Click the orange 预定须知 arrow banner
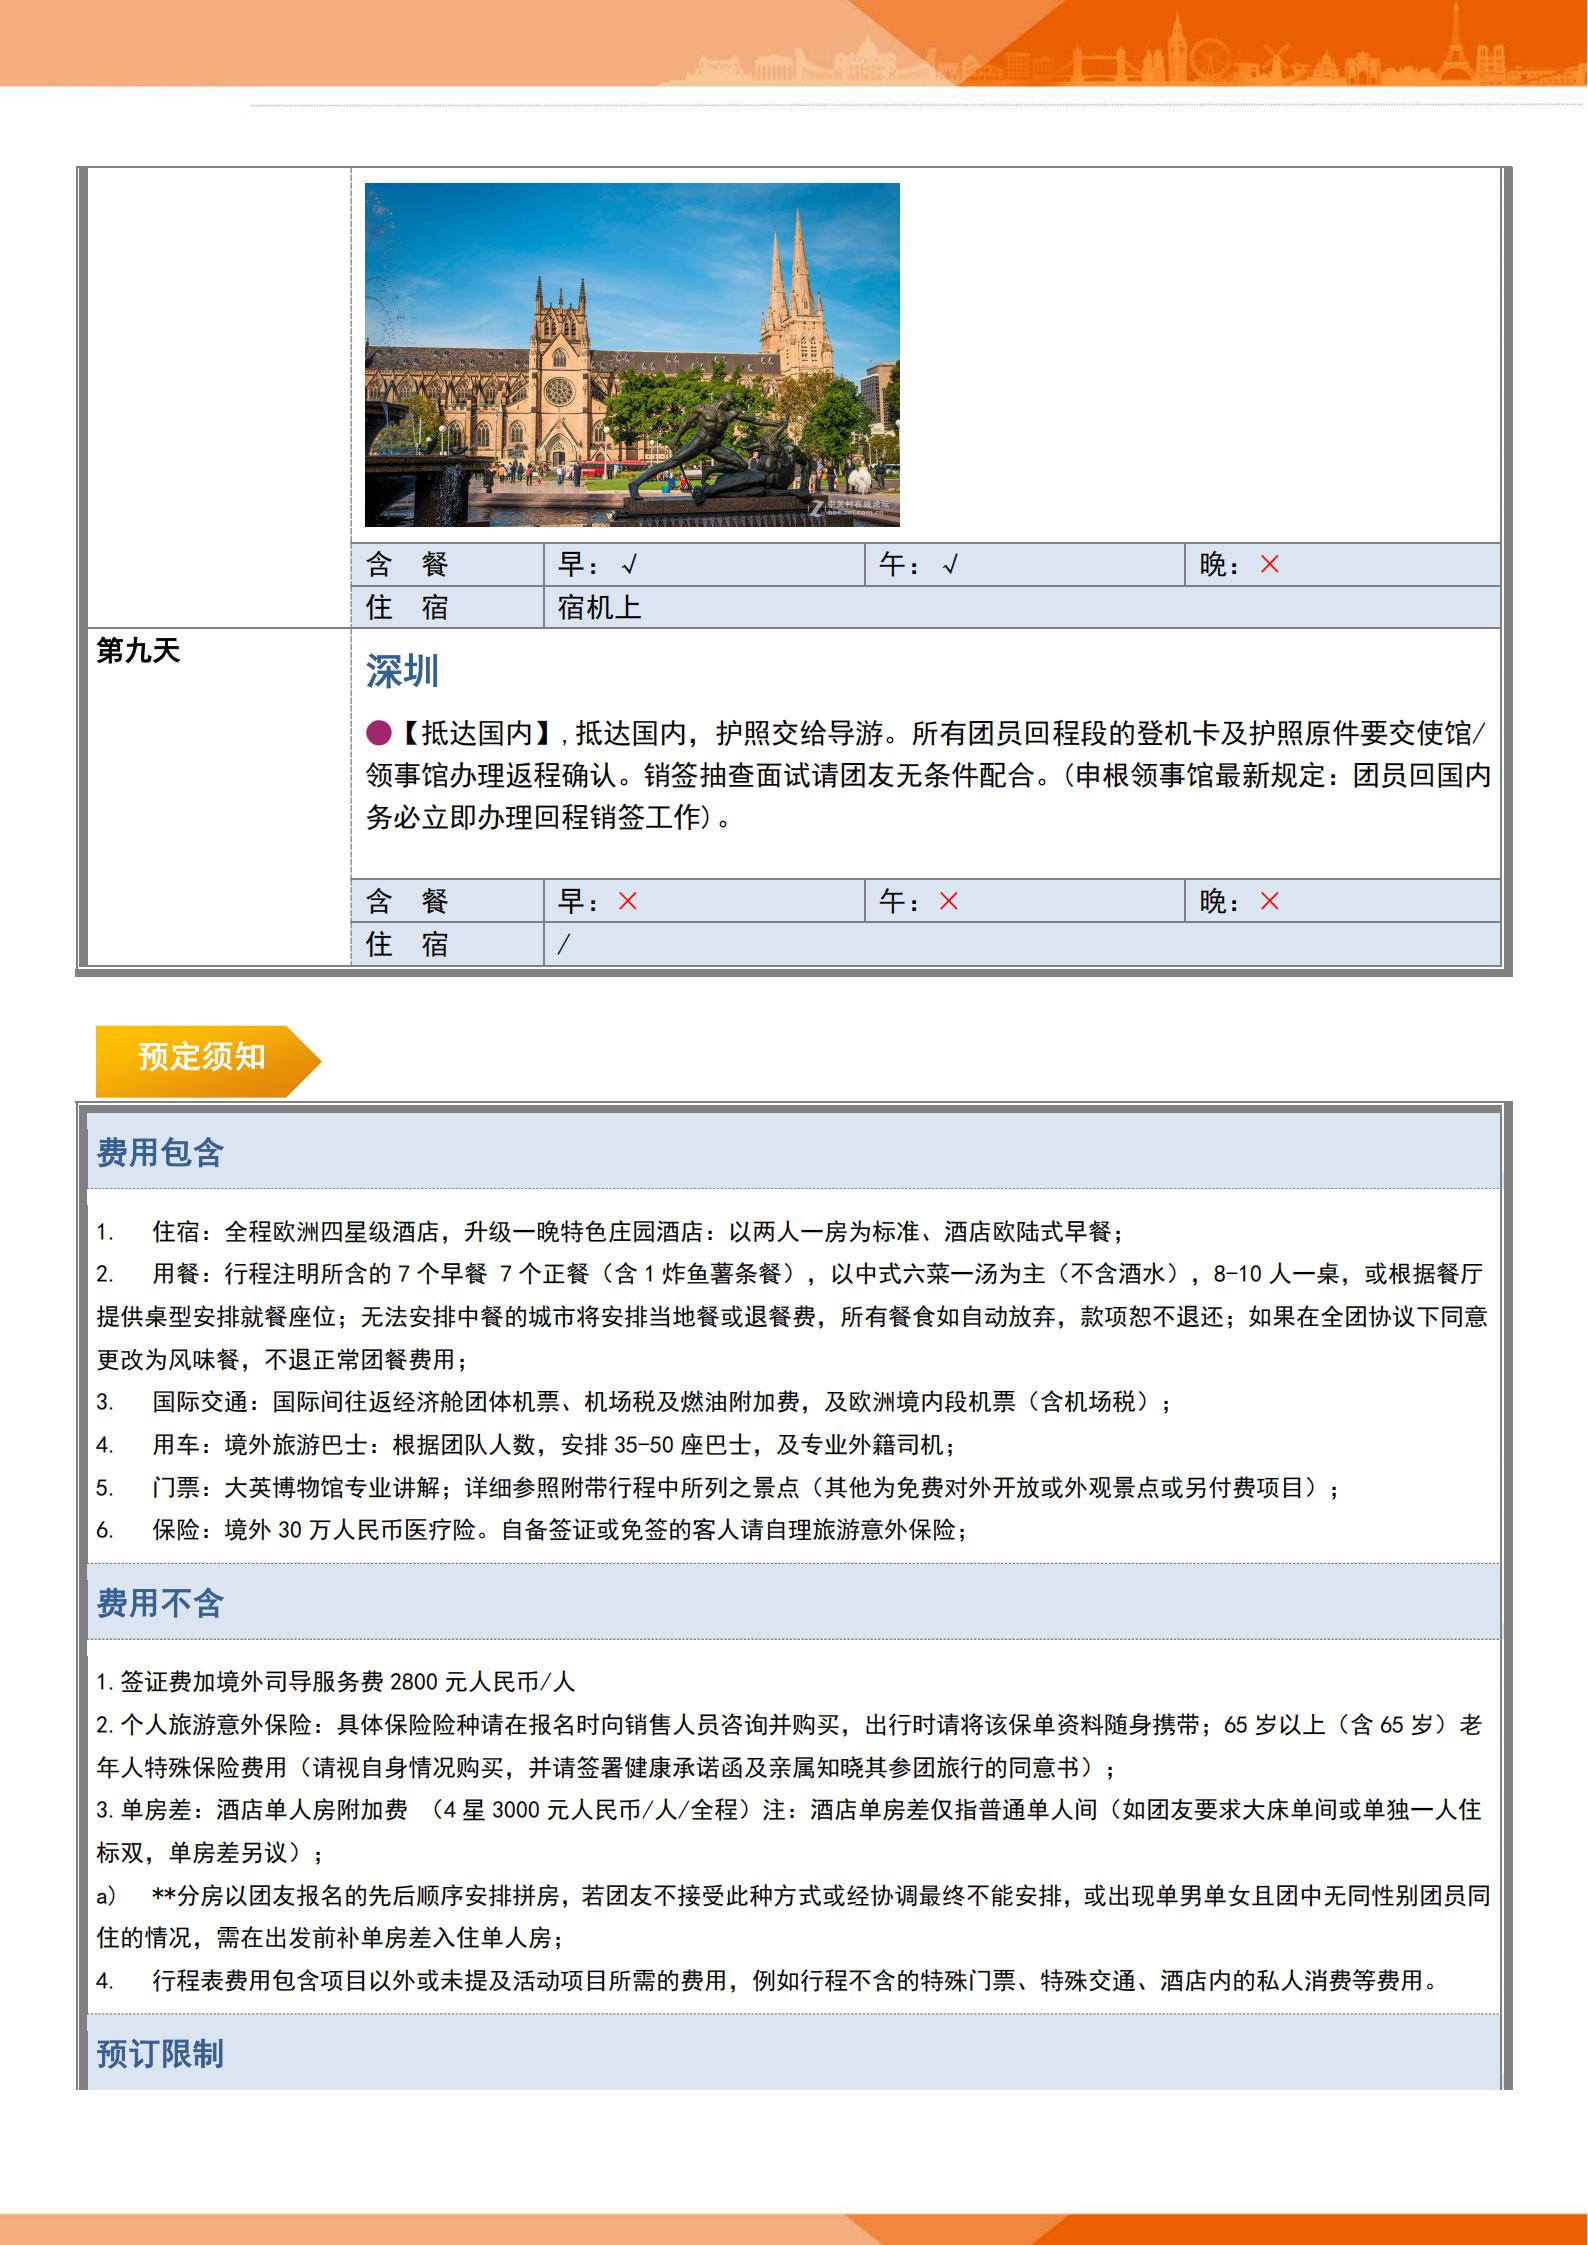Viewport: 1588px width, 2245px height. [x=206, y=1057]
